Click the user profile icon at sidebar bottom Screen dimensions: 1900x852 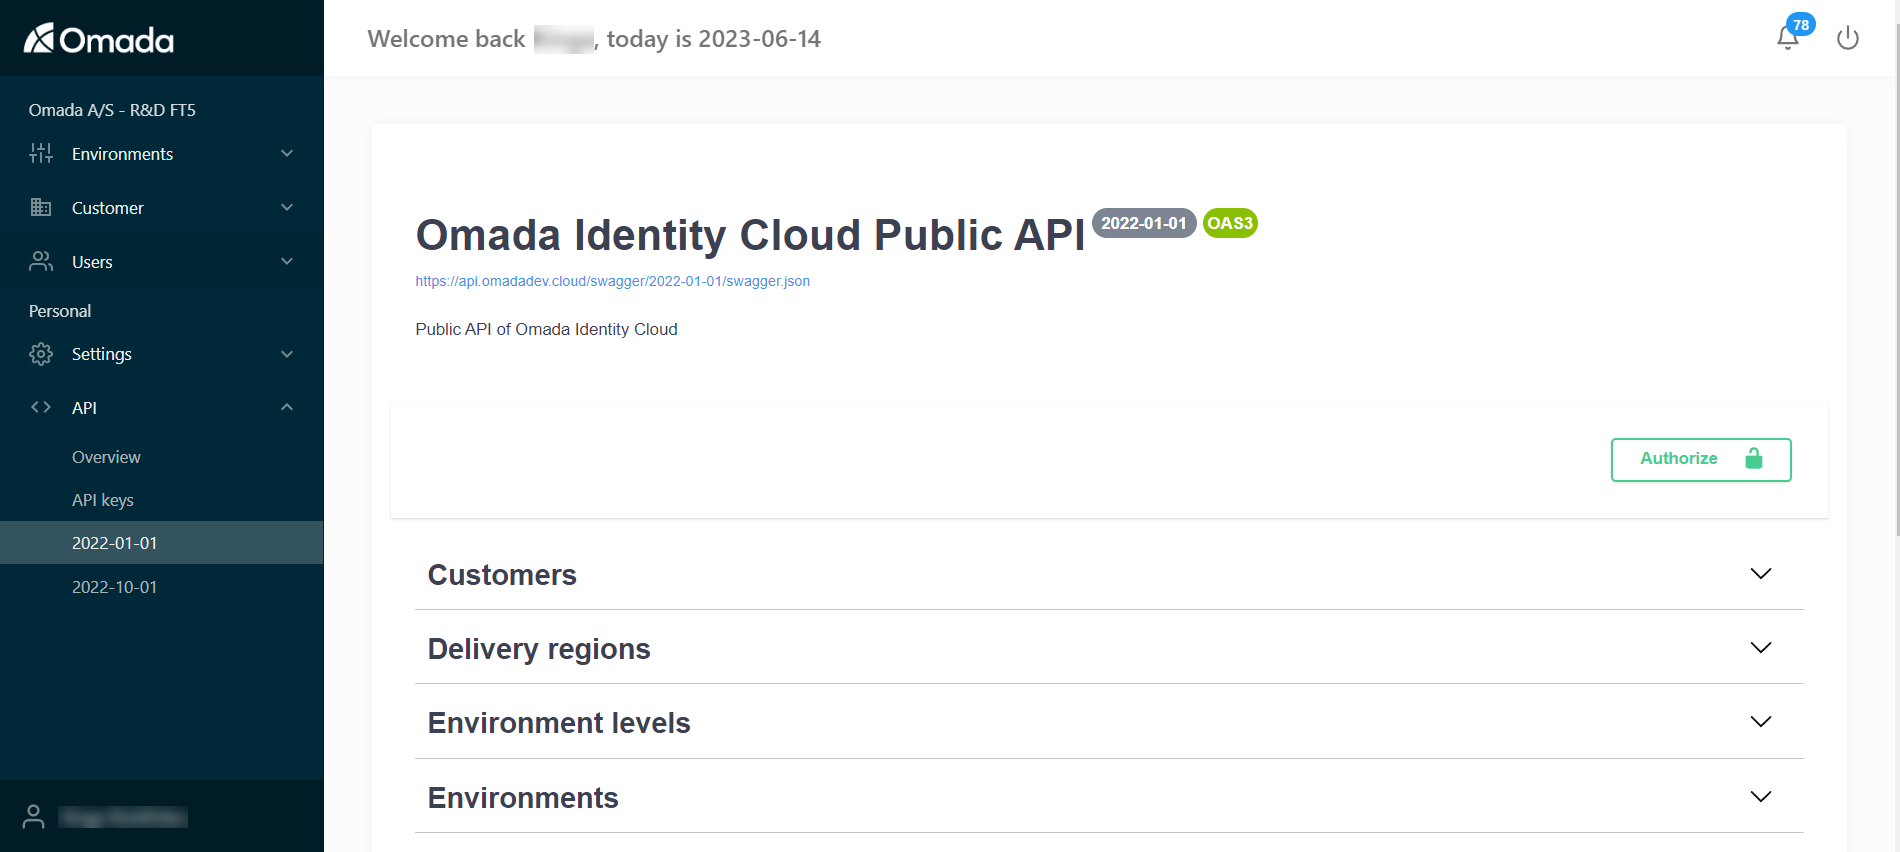click(34, 816)
